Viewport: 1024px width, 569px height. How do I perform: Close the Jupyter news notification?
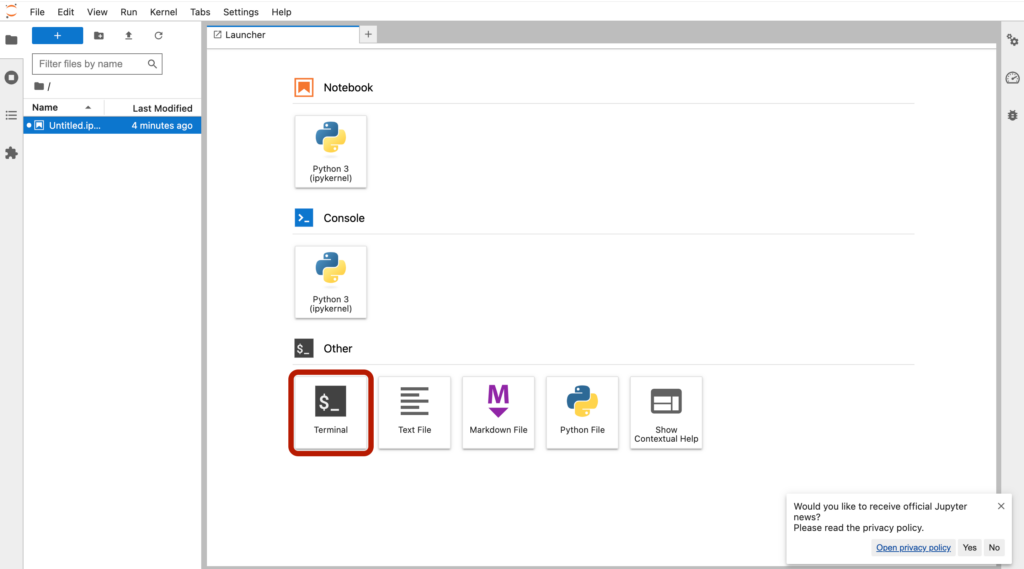(1001, 506)
